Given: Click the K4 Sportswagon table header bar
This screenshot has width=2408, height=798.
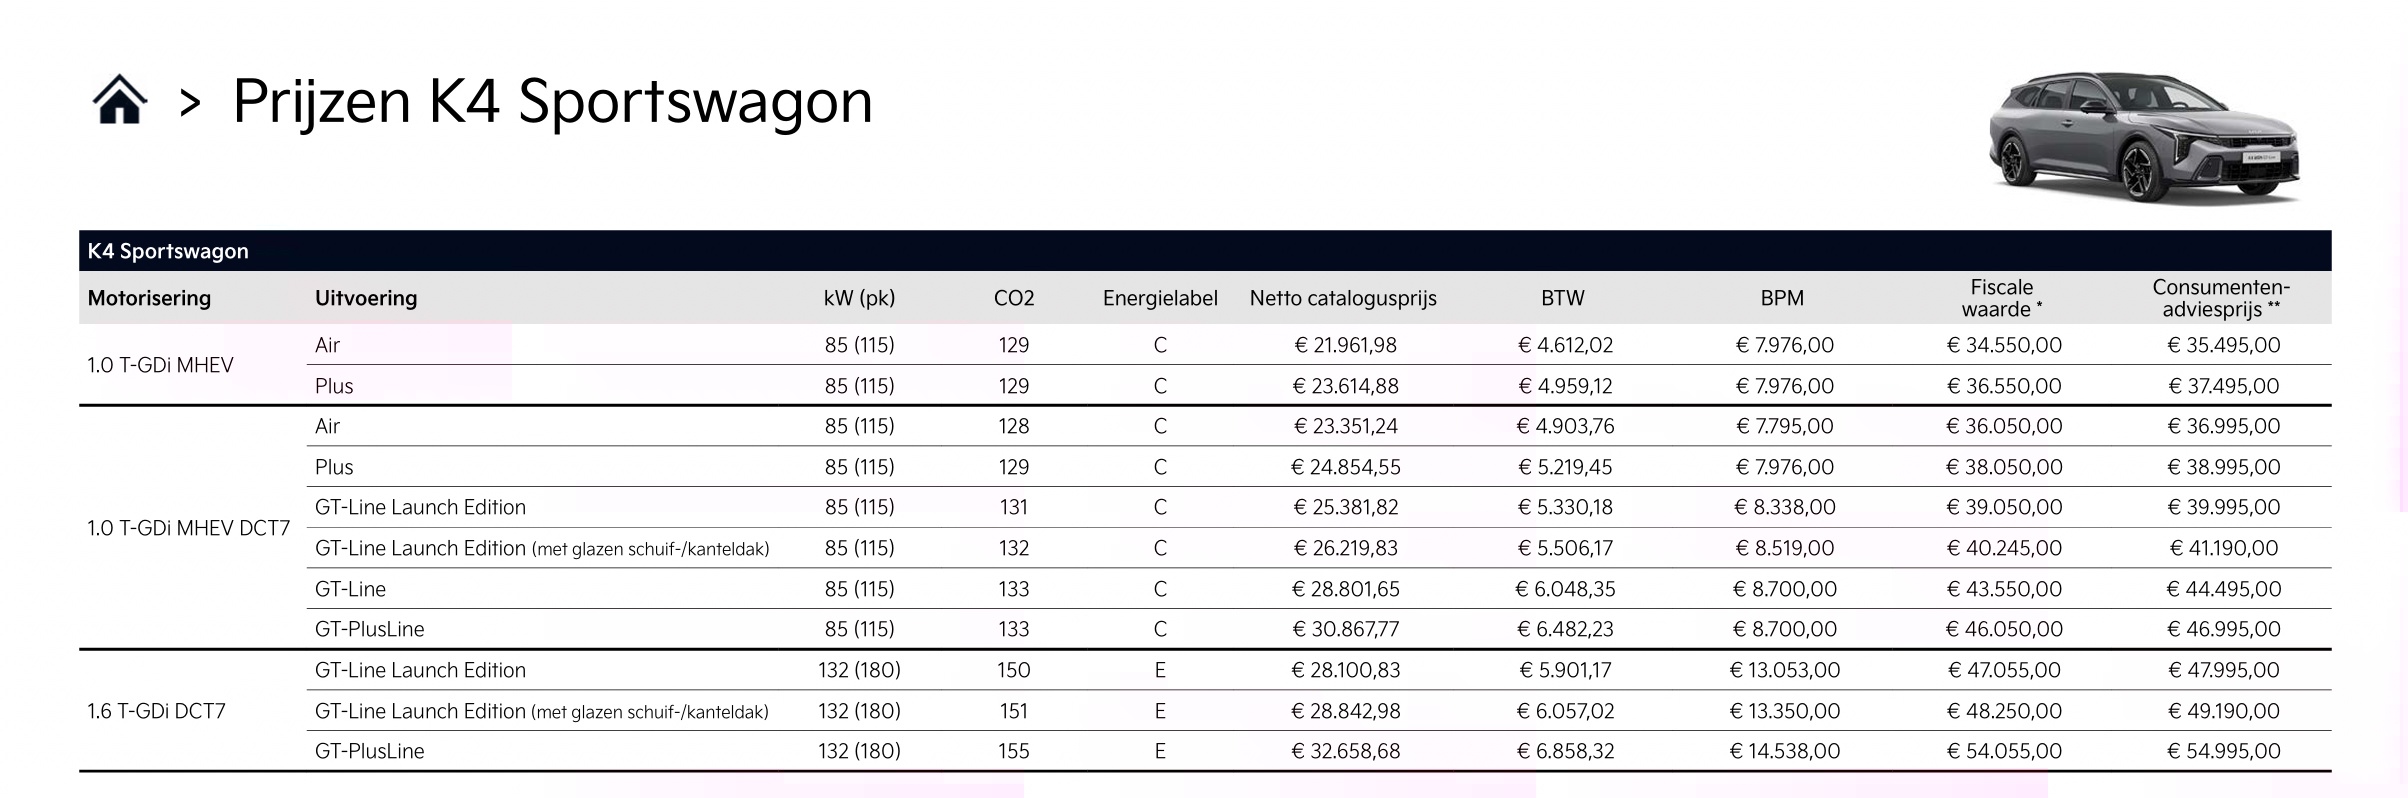Looking at the screenshot, I should (1204, 251).
